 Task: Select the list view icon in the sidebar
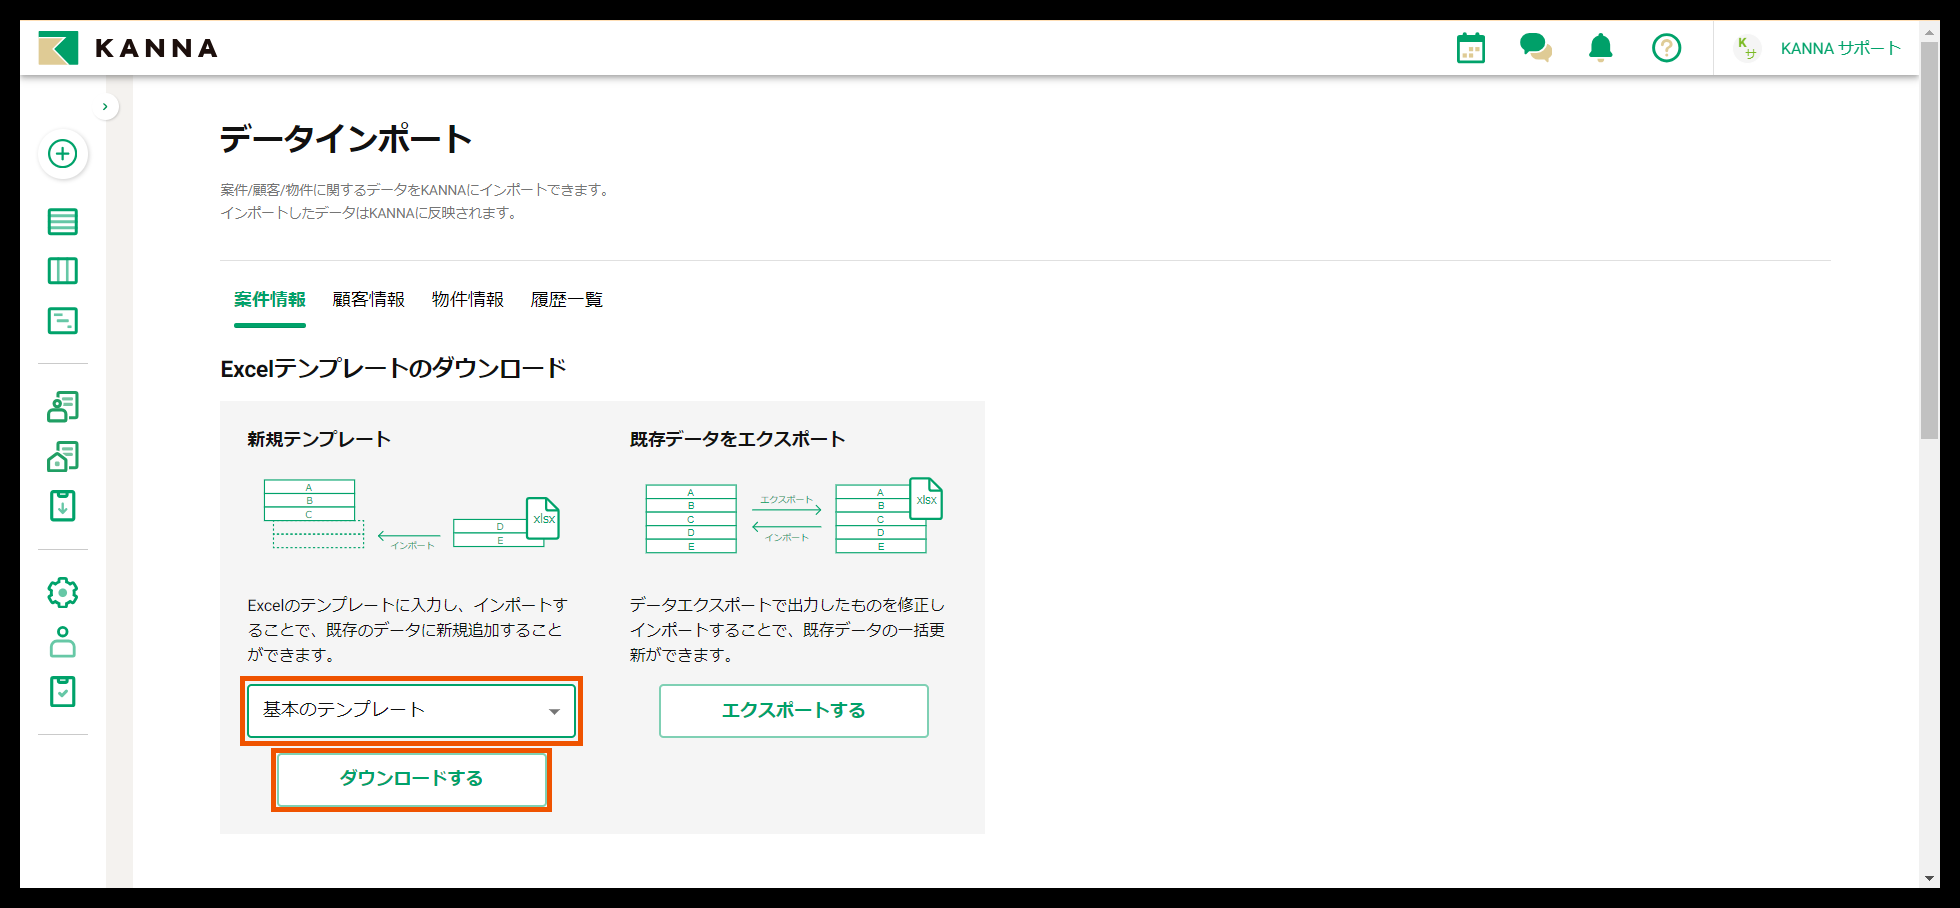click(62, 221)
